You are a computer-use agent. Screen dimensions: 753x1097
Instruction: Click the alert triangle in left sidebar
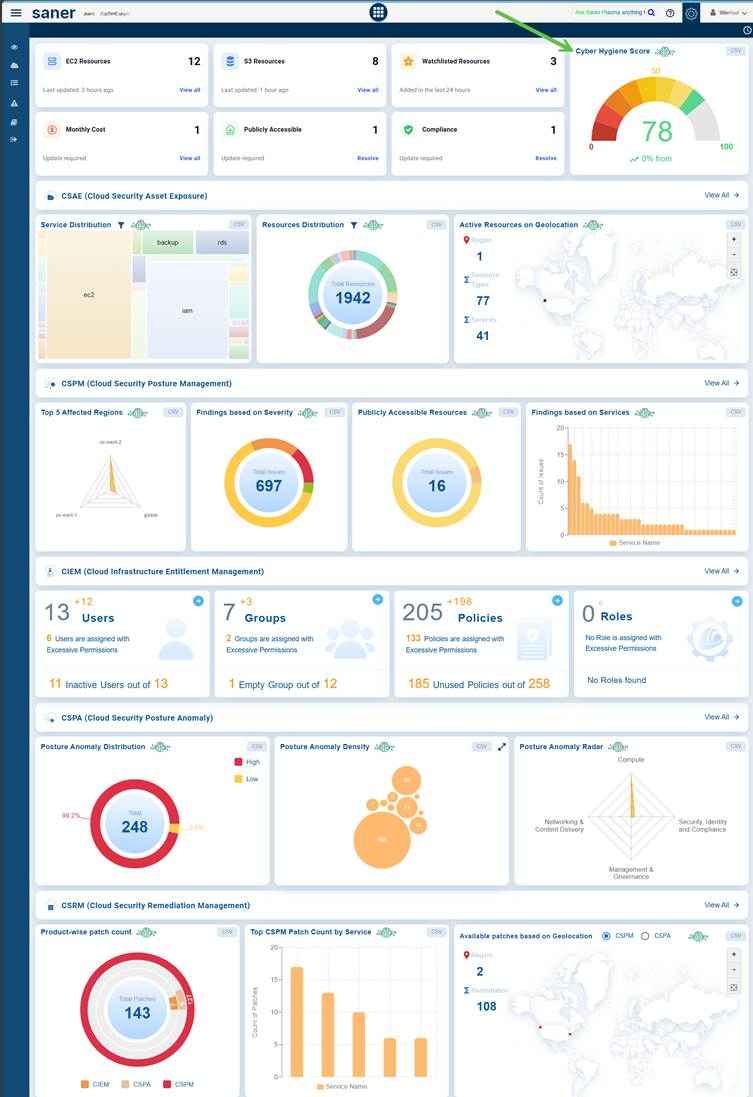tap(14, 103)
